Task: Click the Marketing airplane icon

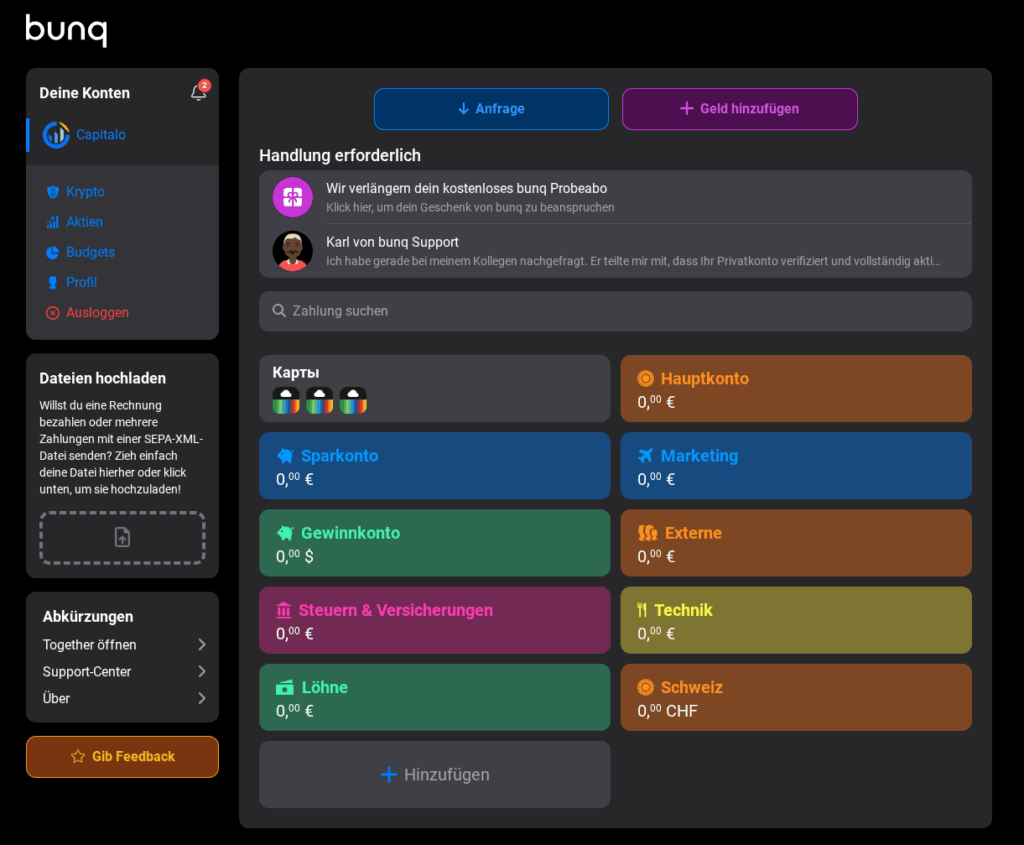Action: point(645,455)
